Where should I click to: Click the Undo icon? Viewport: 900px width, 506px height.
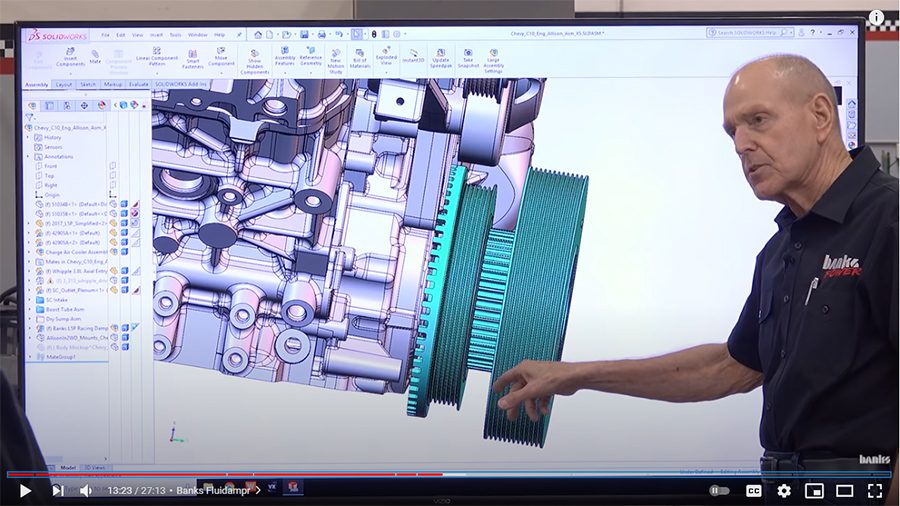coord(339,34)
